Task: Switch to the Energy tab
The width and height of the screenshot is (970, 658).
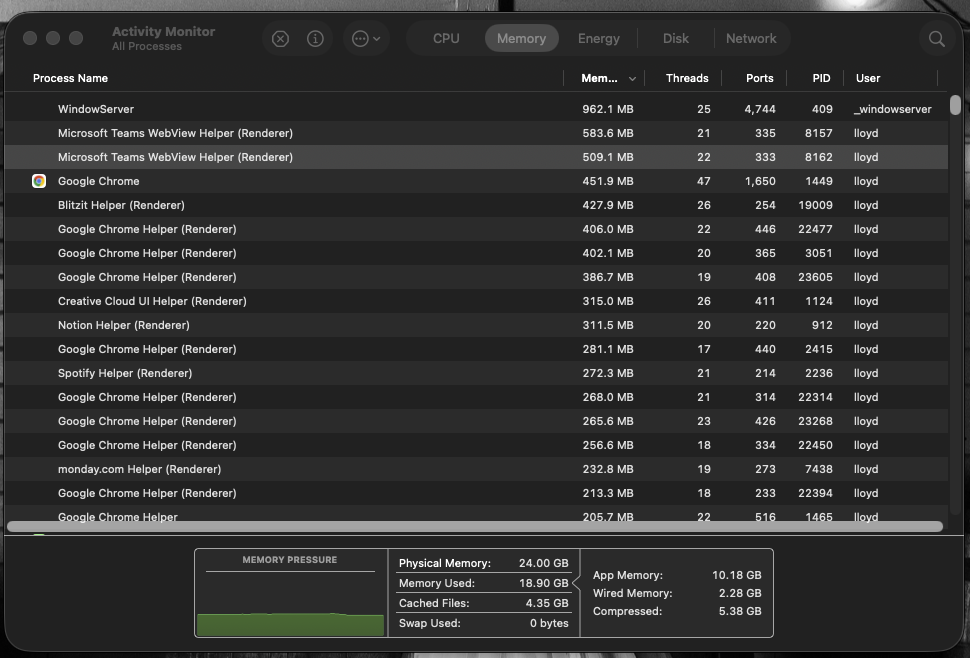Action: click(598, 39)
